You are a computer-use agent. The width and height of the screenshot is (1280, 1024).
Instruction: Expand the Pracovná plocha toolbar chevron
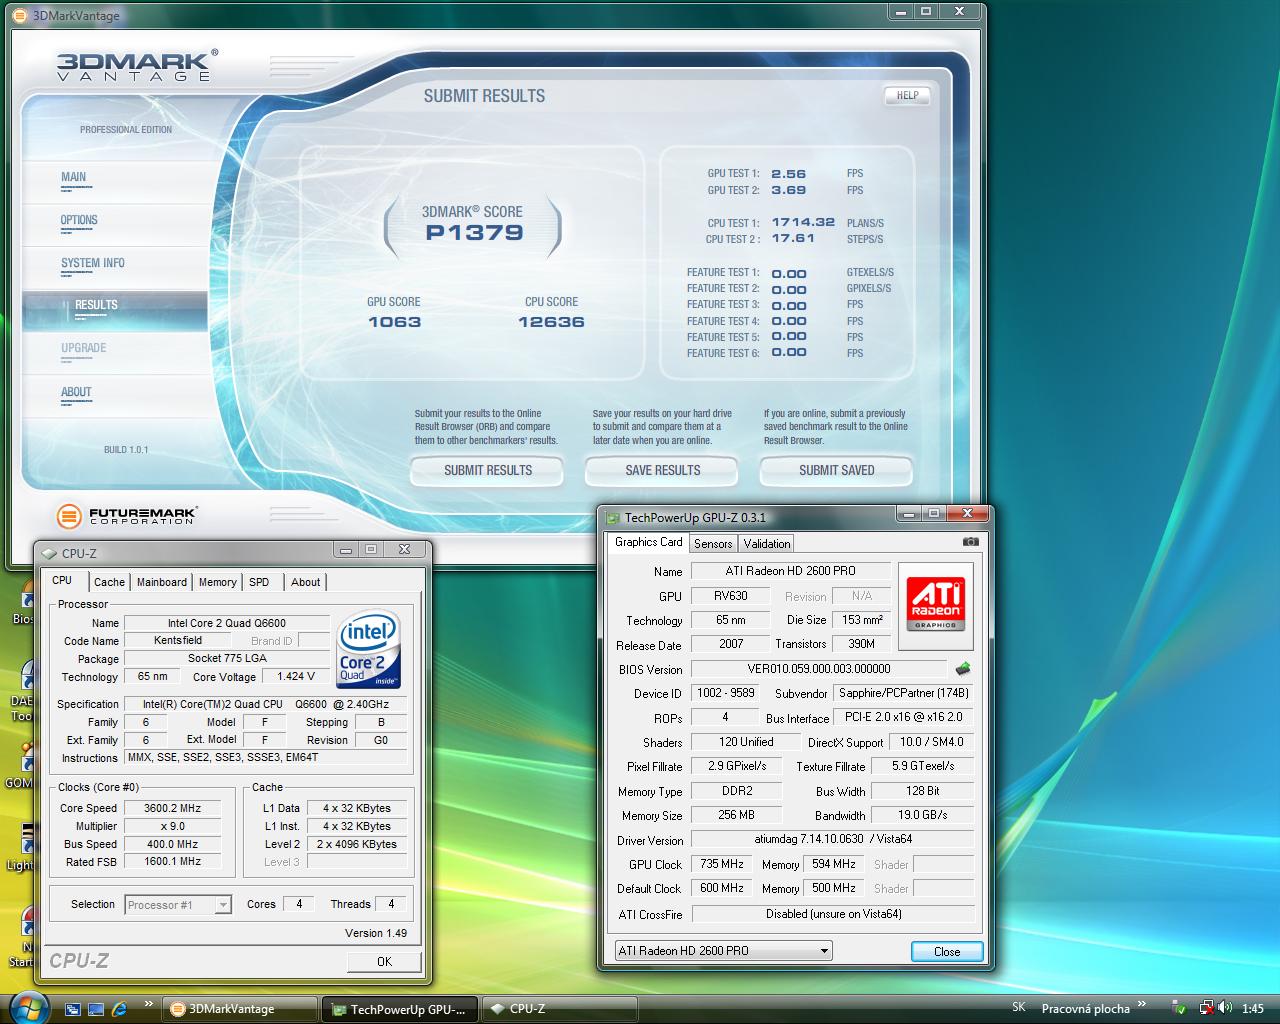point(1141,1004)
